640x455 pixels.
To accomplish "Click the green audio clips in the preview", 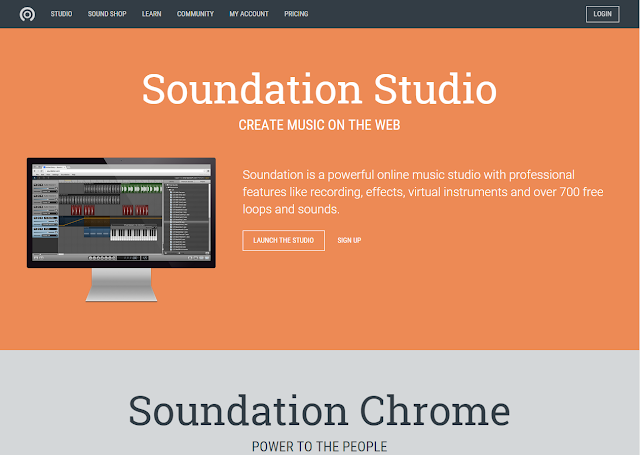I will (x=142, y=189).
